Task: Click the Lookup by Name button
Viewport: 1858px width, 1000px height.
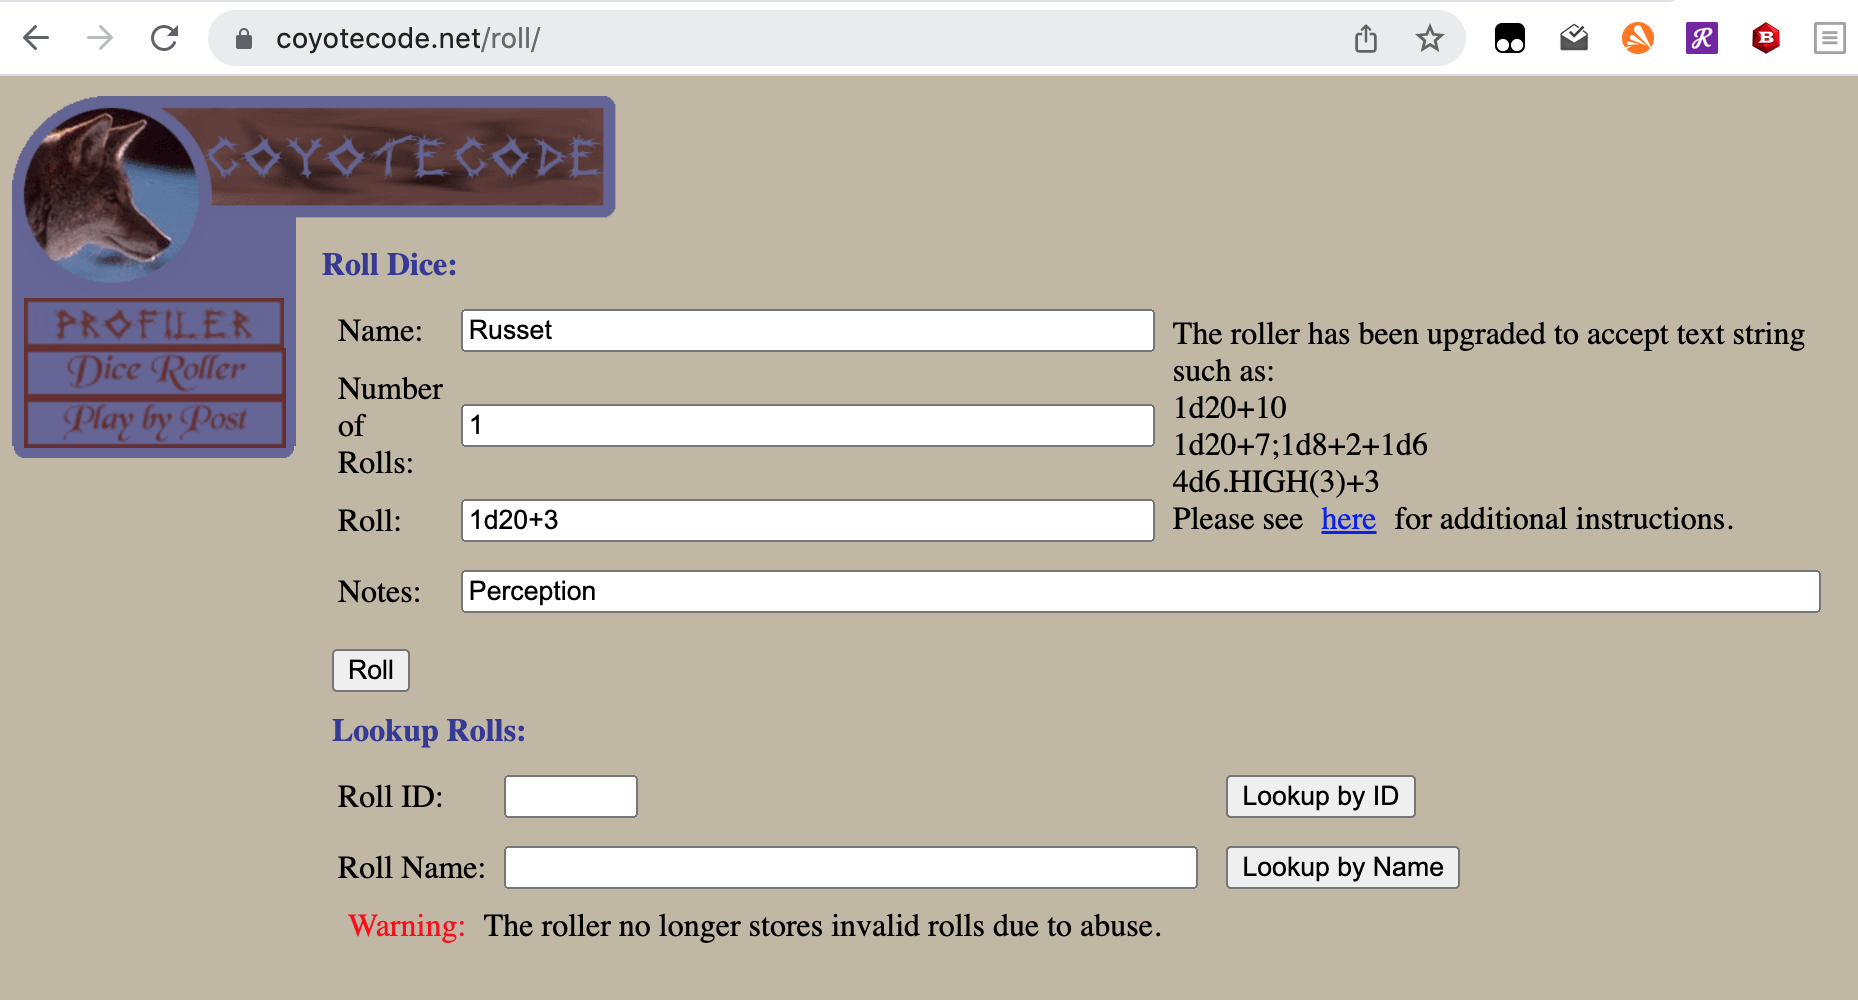Action: (x=1341, y=867)
